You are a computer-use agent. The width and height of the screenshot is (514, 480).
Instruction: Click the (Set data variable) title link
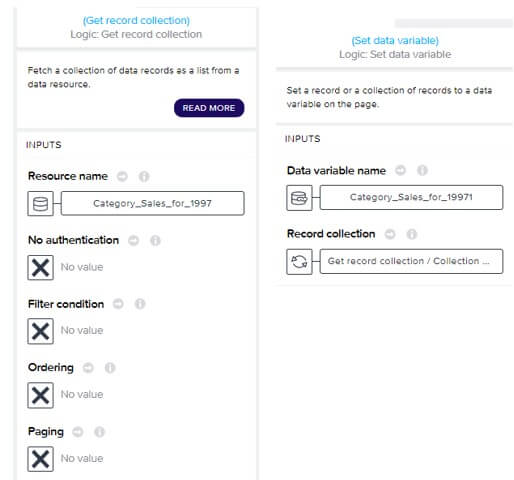395,40
